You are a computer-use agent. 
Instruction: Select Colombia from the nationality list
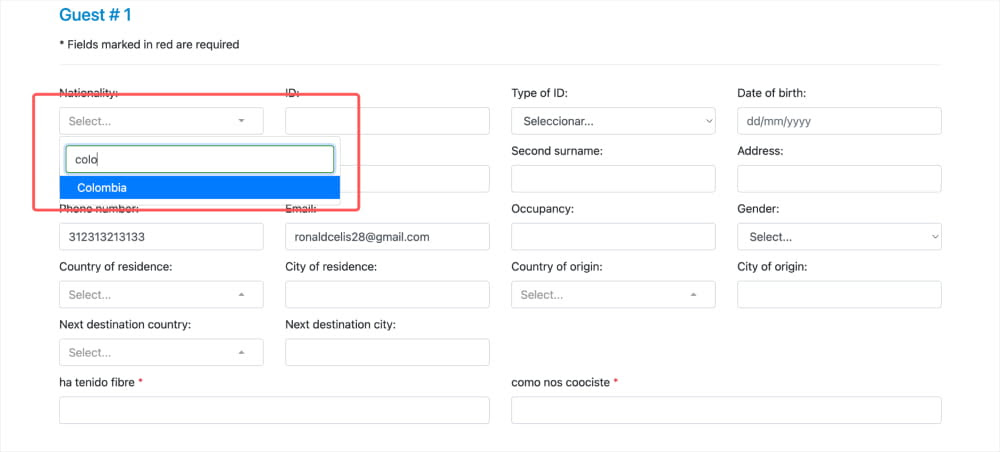[x=200, y=188]
